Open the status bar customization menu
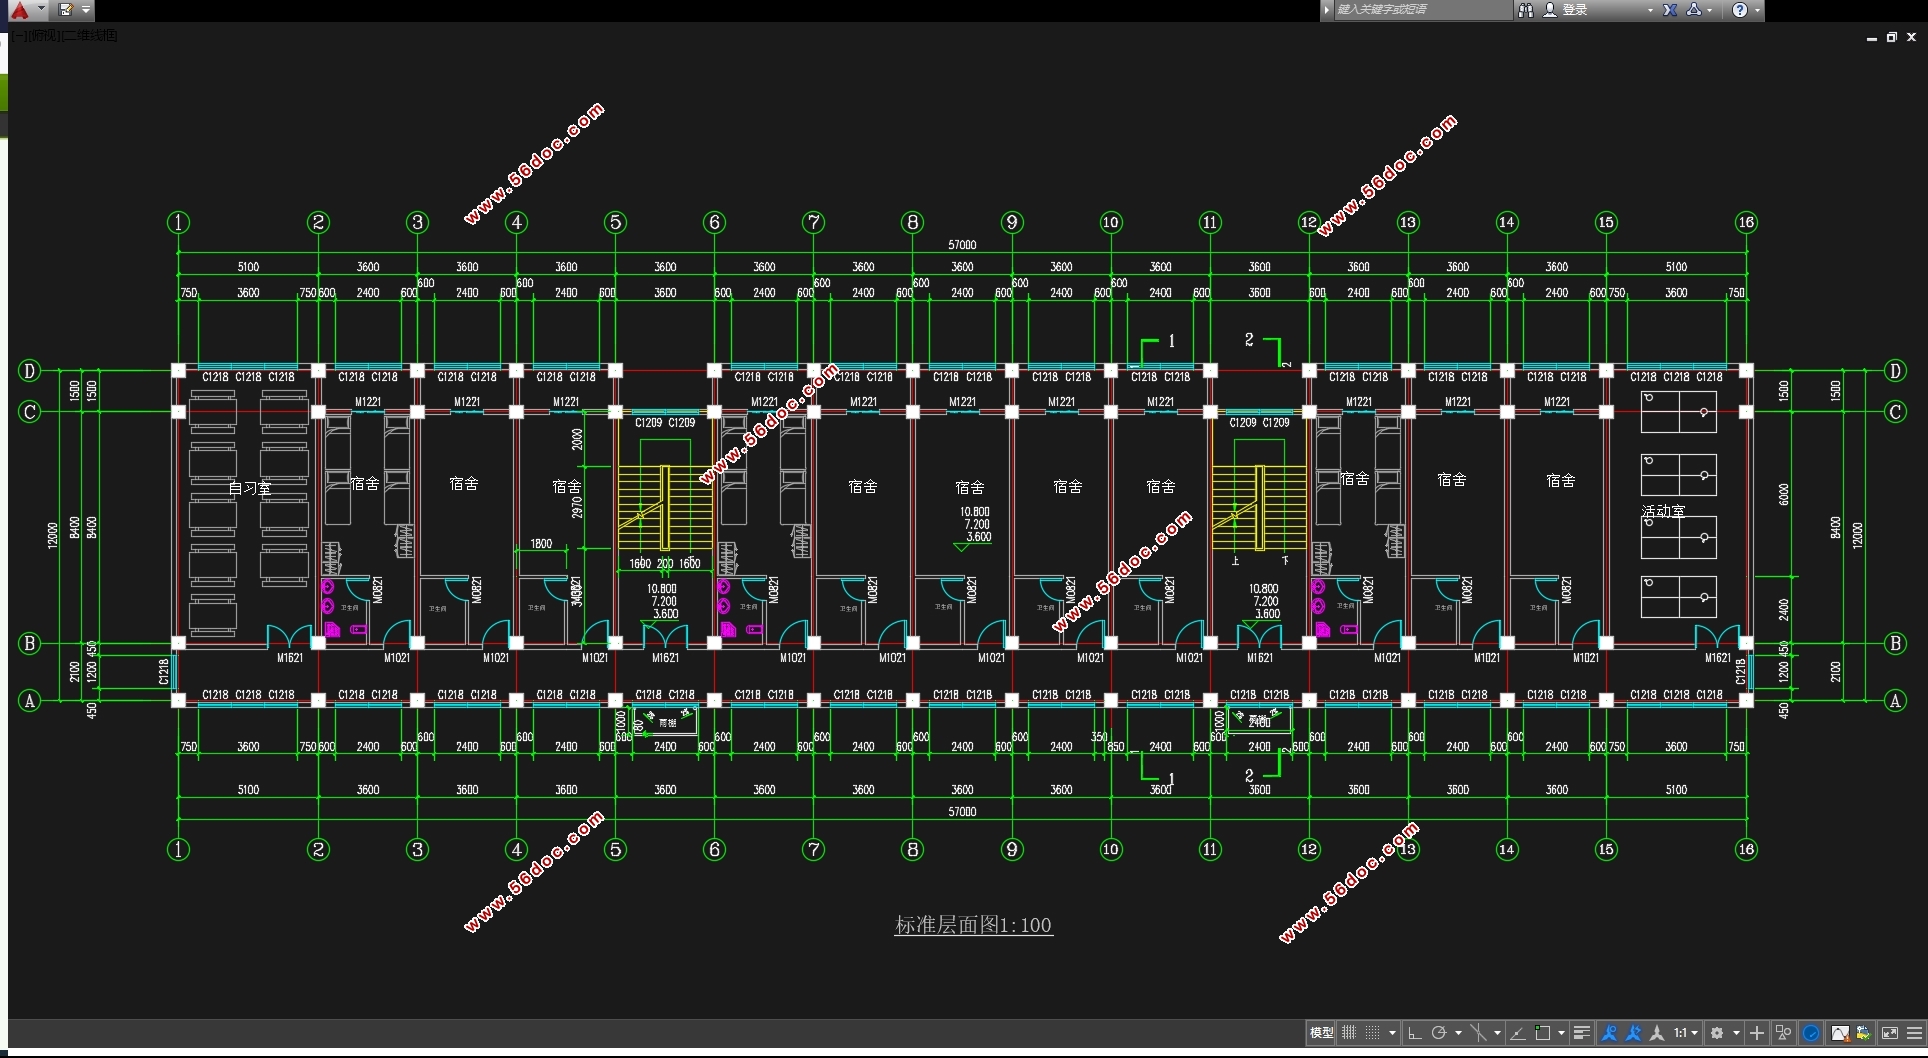Screen dimensions: 1928x1058 [x=1914, y=1033]
